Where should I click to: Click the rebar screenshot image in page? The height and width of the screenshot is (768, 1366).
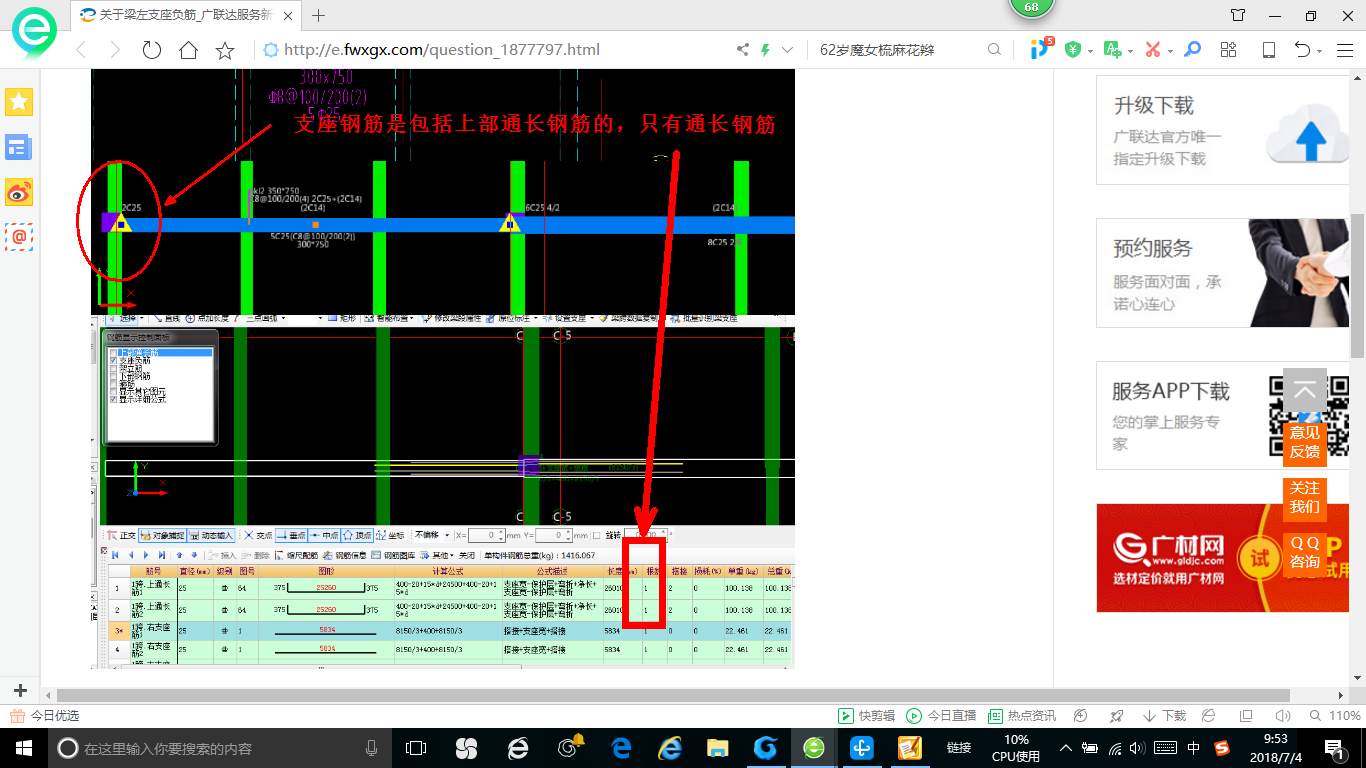pyautogui.click(x=443, y=368)
